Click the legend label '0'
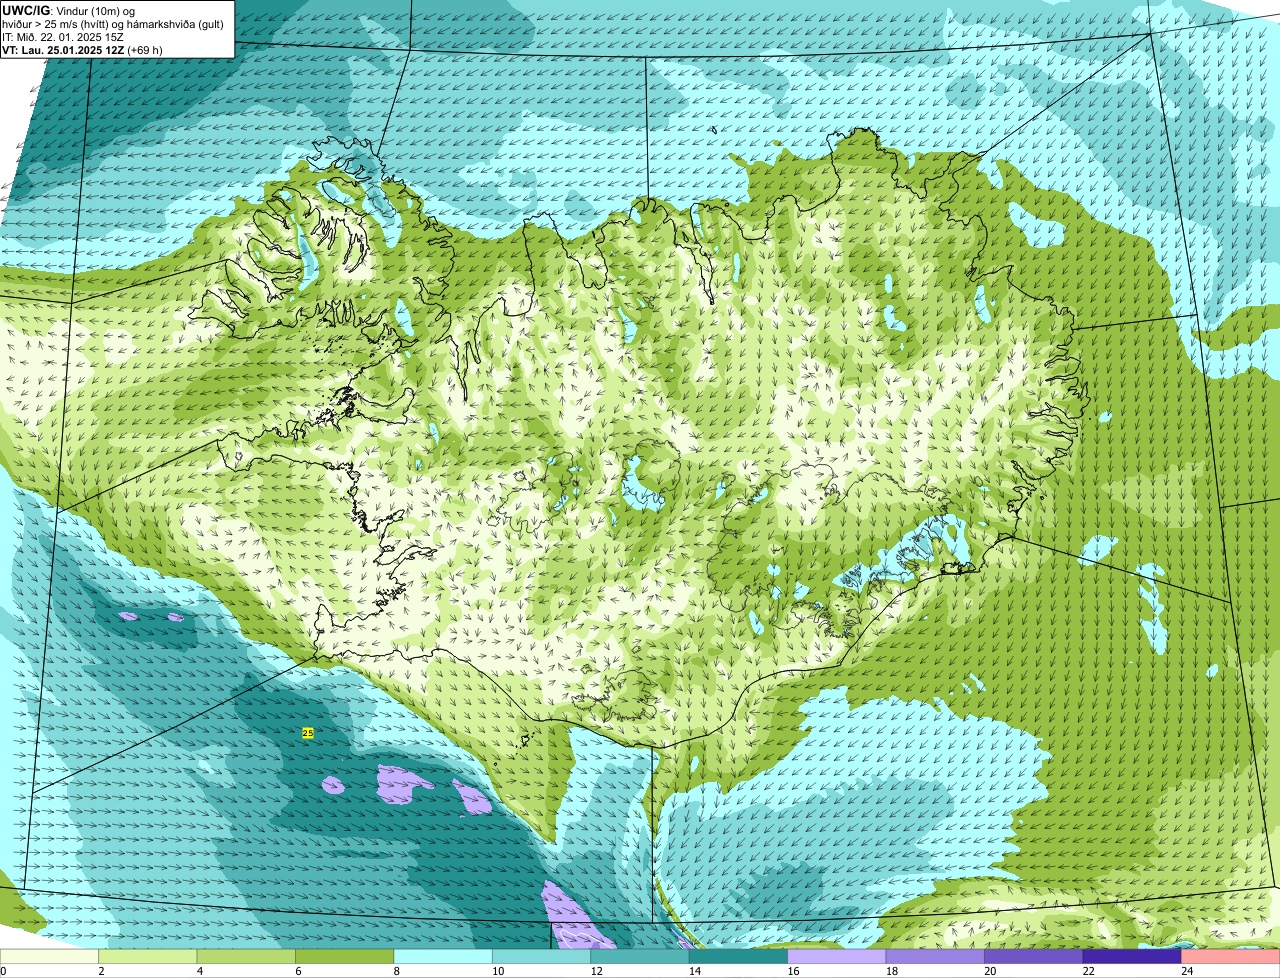Screen dimensions: 1280x978 [x=3, y=971]
